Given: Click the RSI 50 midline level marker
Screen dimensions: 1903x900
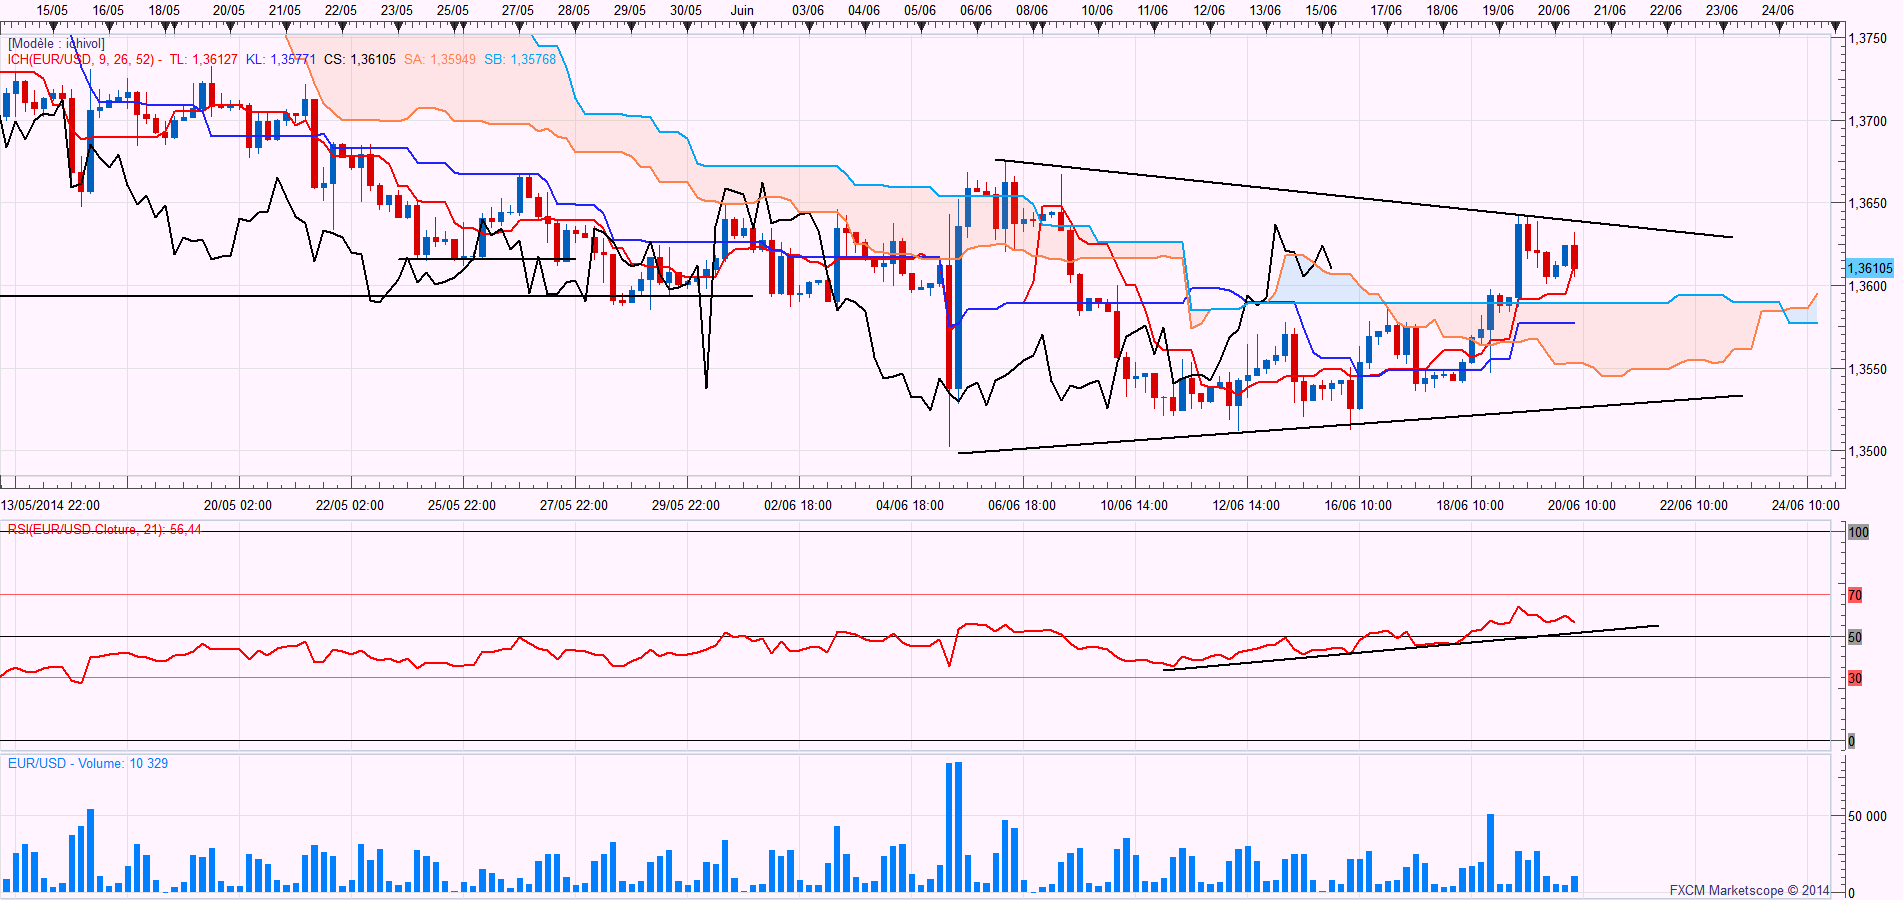Looking at the screenshot, I should click(1855, 637).
